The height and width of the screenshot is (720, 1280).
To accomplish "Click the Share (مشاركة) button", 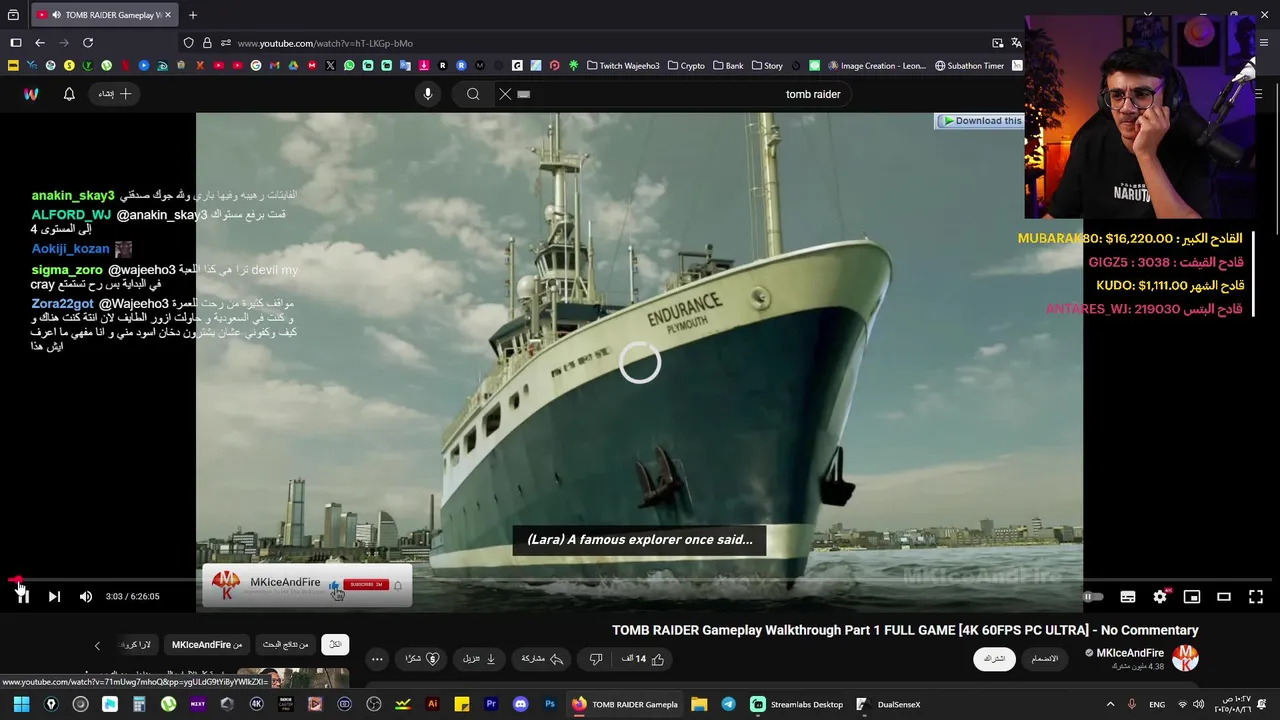I will (x=540, y=659).
